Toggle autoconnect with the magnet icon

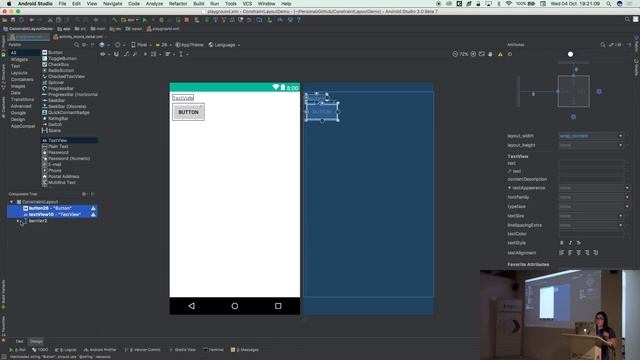(116, 54)
